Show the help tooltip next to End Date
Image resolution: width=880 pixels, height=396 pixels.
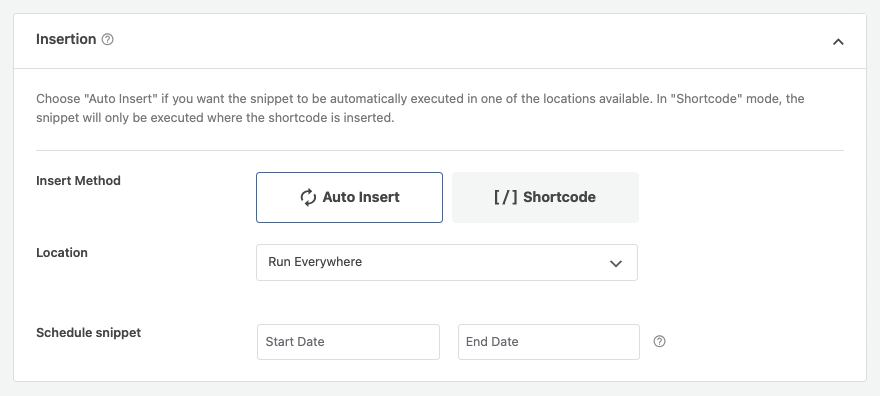pos(659,342)
